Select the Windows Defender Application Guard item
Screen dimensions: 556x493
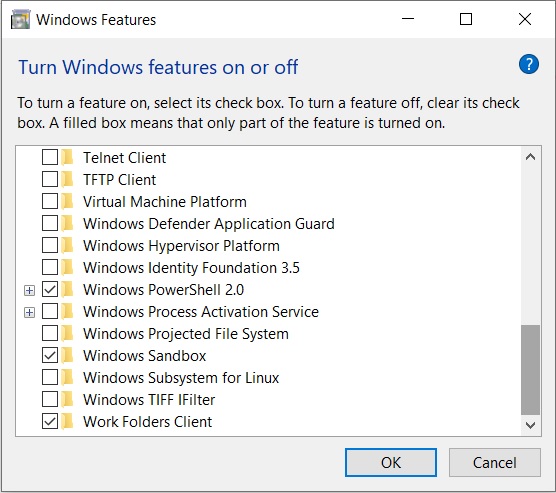tap(208, 224)
